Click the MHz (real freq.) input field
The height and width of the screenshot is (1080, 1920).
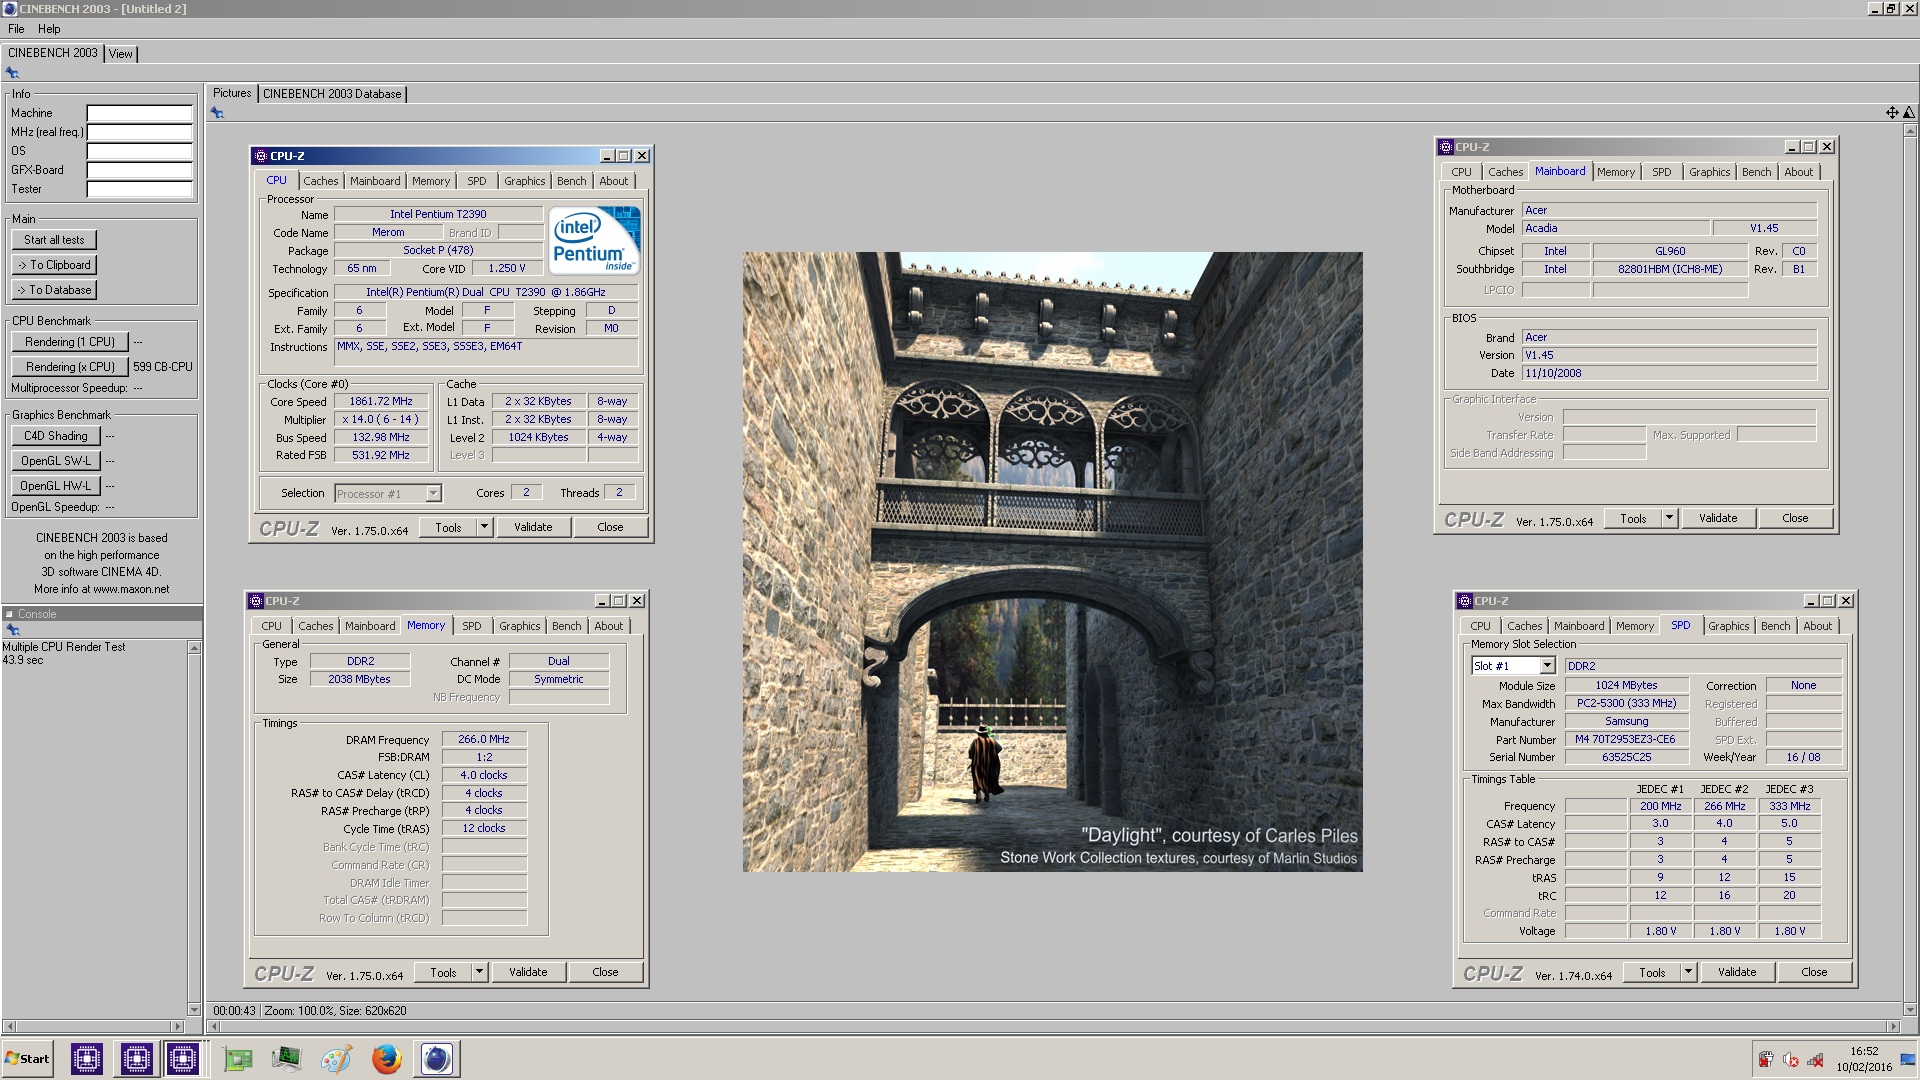point(139,132)
